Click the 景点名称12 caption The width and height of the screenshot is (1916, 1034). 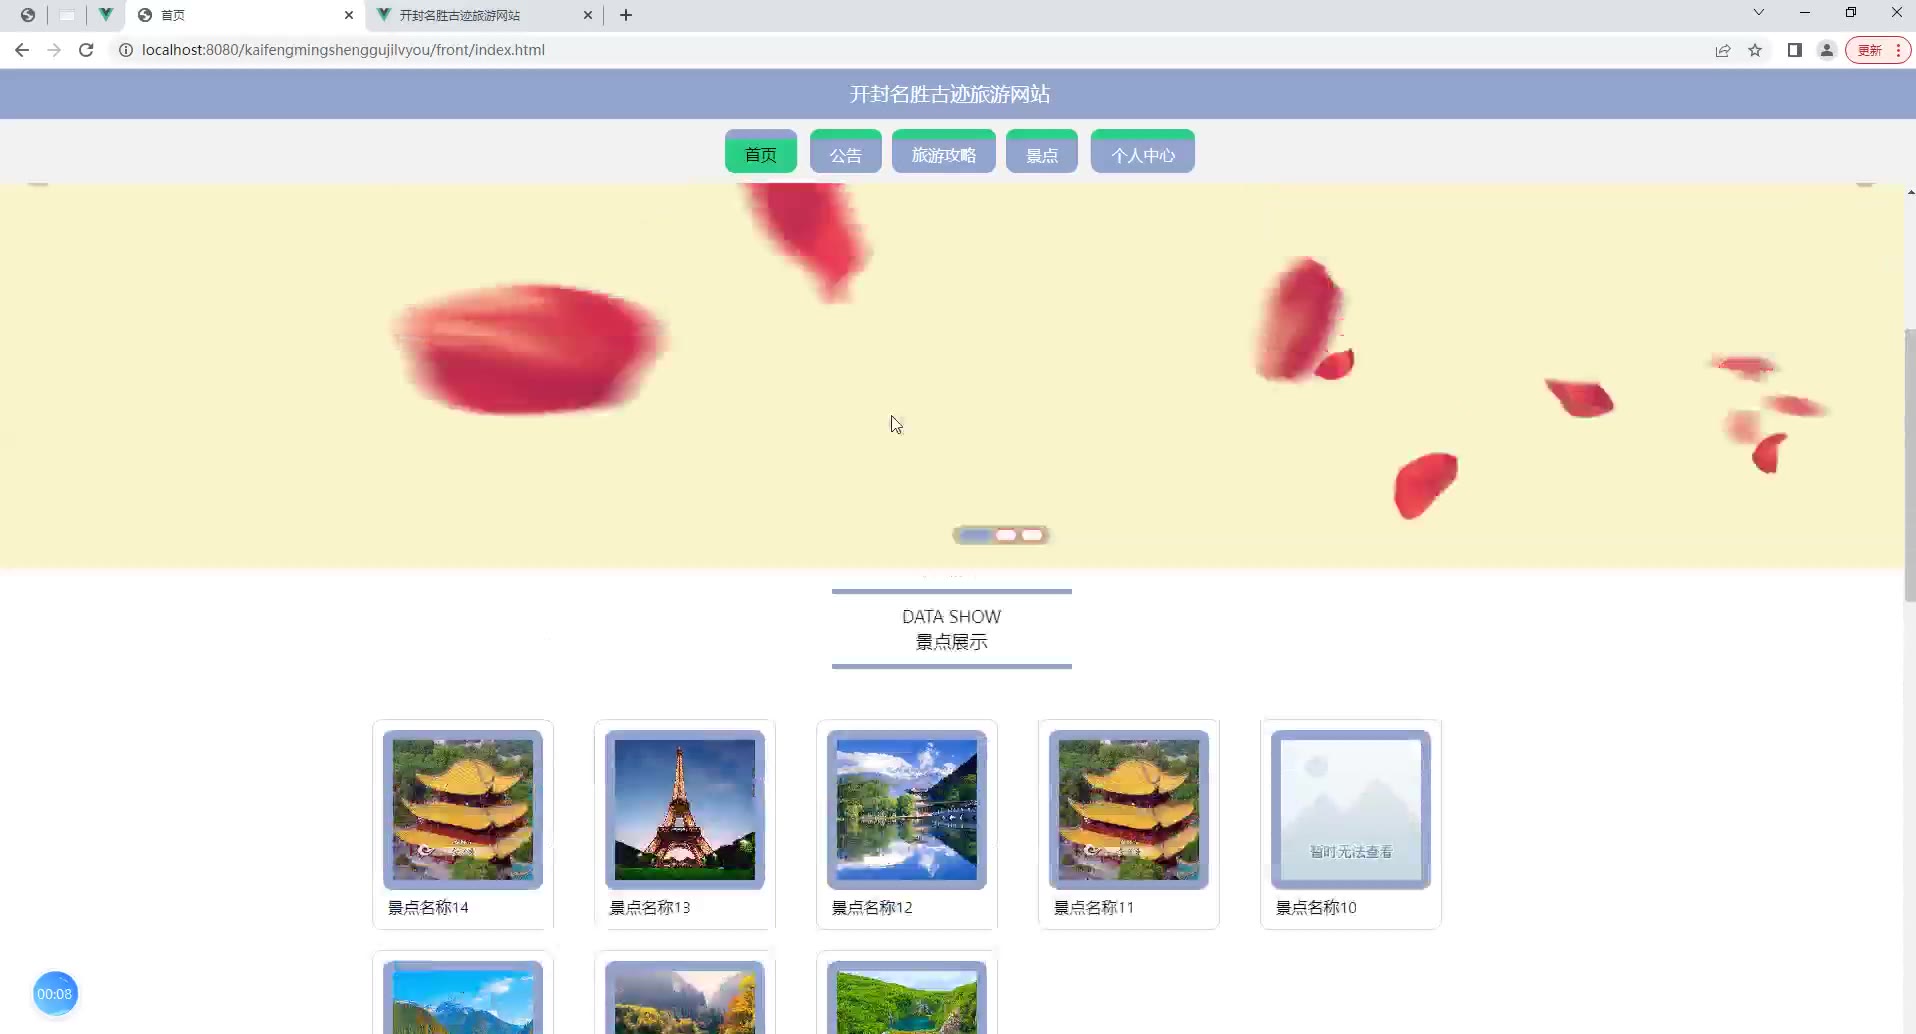872,908
